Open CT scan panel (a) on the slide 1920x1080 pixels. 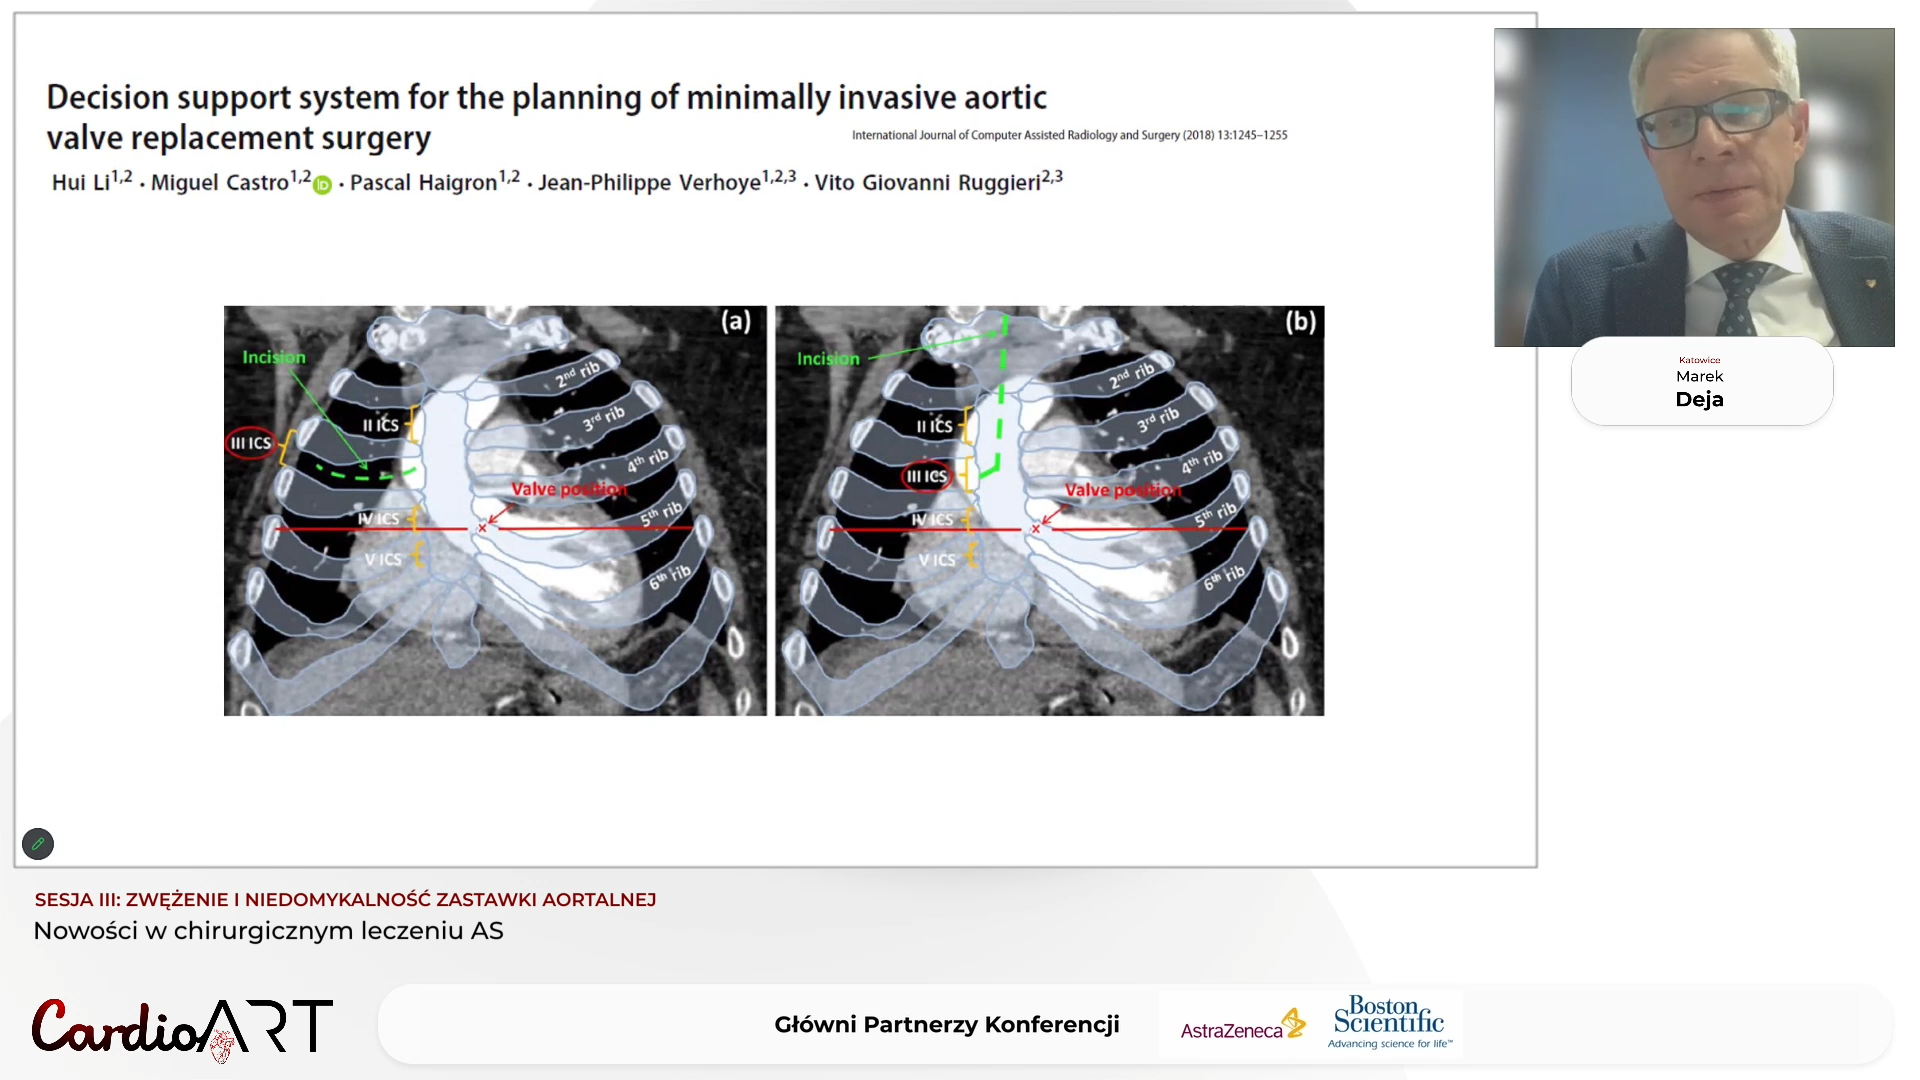pos(494,510)
